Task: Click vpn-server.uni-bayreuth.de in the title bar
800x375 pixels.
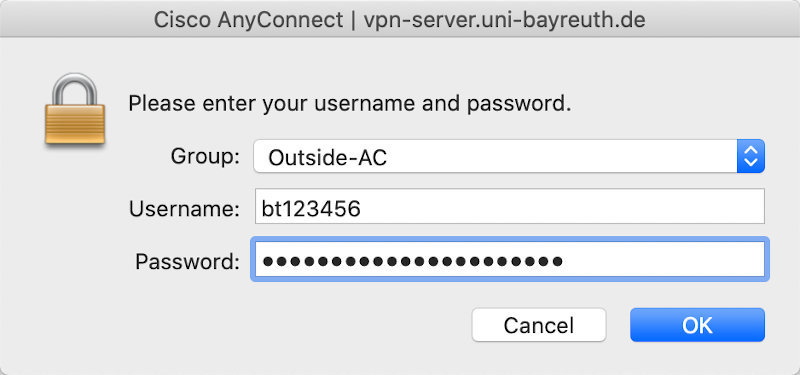Action: [505, 20]
